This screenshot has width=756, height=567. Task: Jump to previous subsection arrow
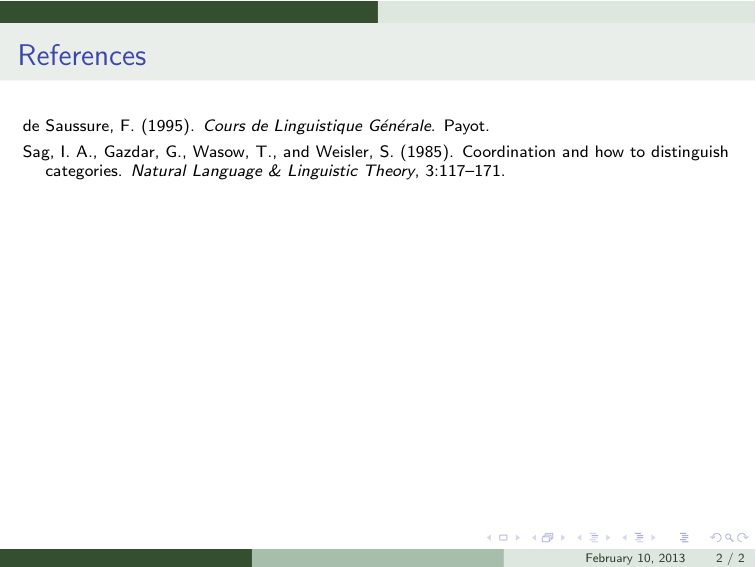(579, 538)
